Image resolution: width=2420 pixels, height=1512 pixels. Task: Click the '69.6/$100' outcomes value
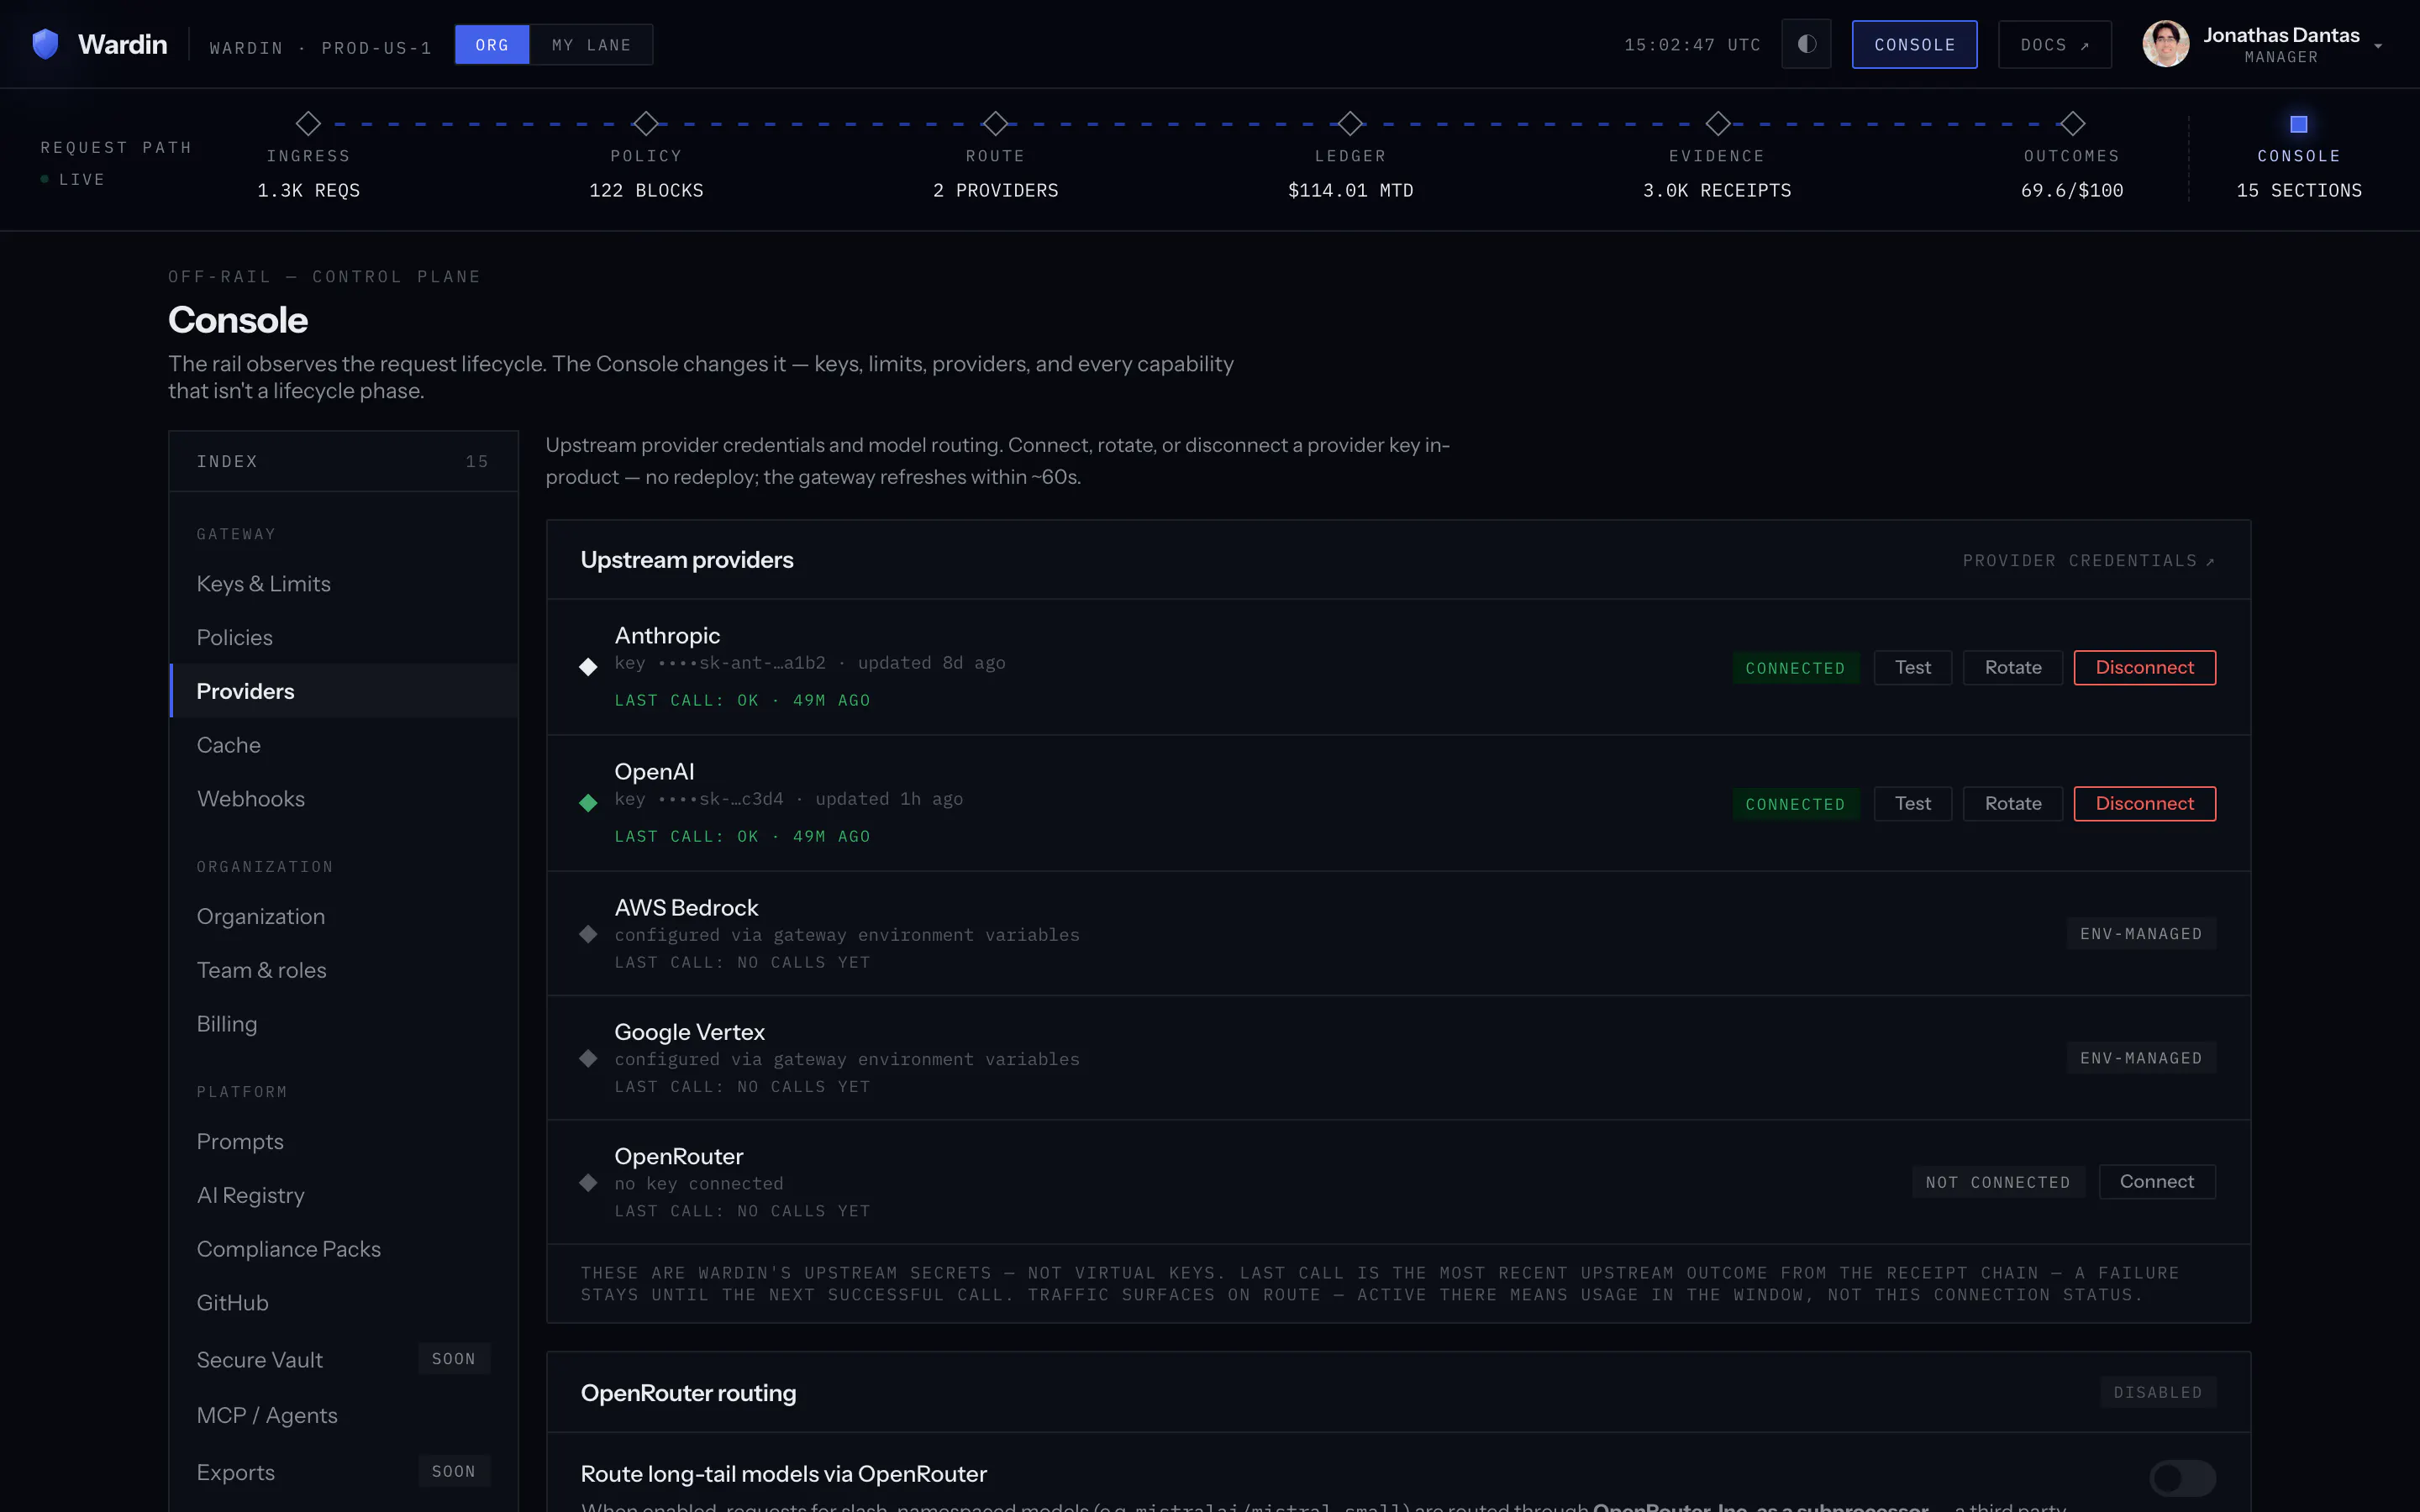2072,191
